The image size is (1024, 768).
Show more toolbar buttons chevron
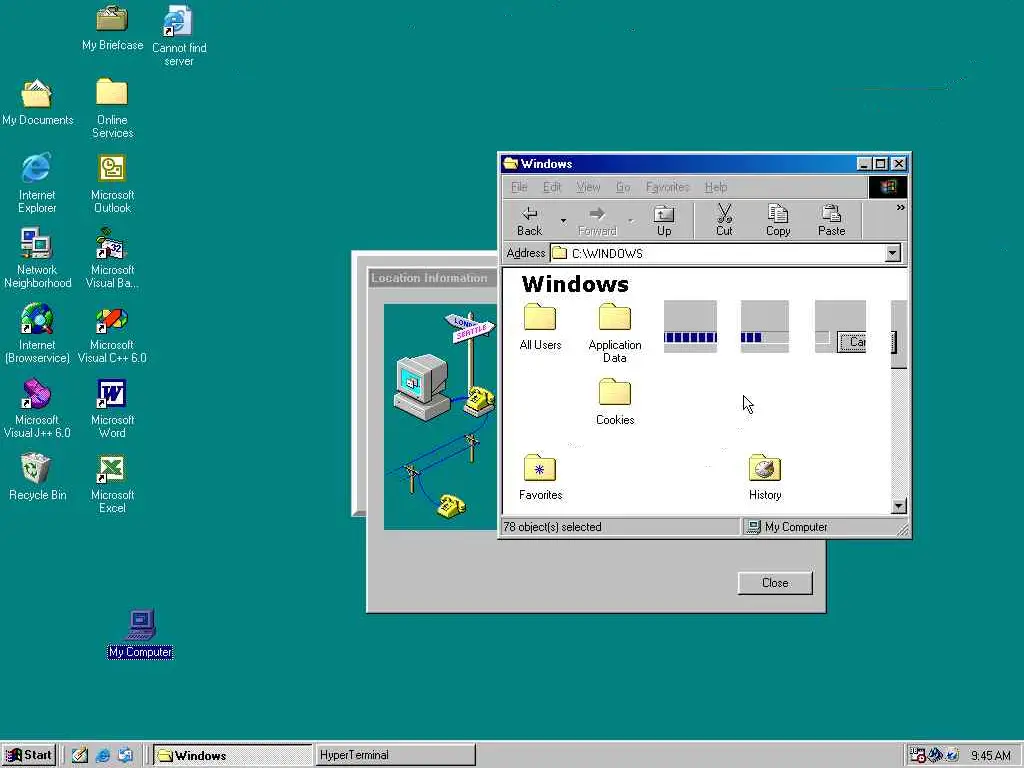[x=901, y=208]
